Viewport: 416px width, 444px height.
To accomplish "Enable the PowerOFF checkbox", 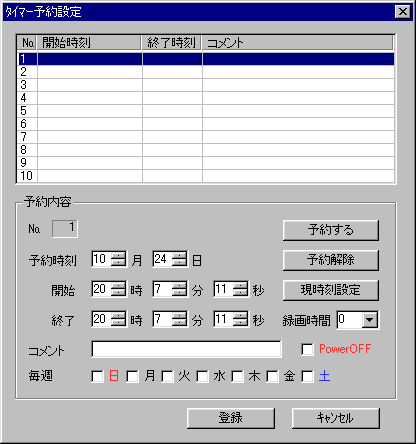I will click(307, 349).
